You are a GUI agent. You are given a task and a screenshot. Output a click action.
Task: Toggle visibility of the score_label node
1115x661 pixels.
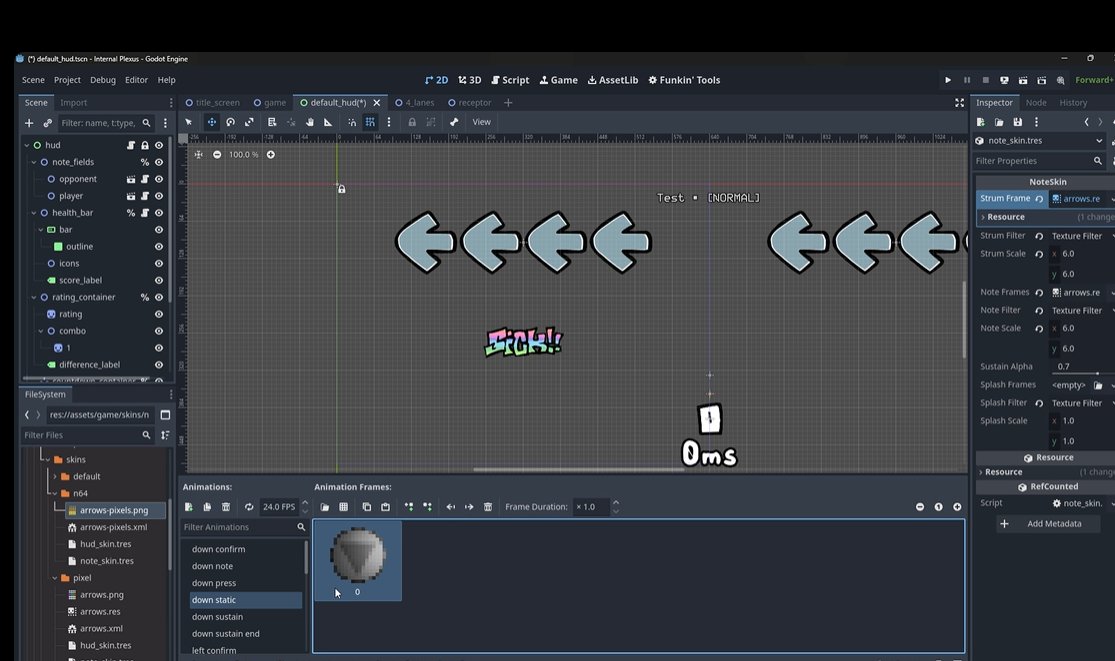(159, 280)
